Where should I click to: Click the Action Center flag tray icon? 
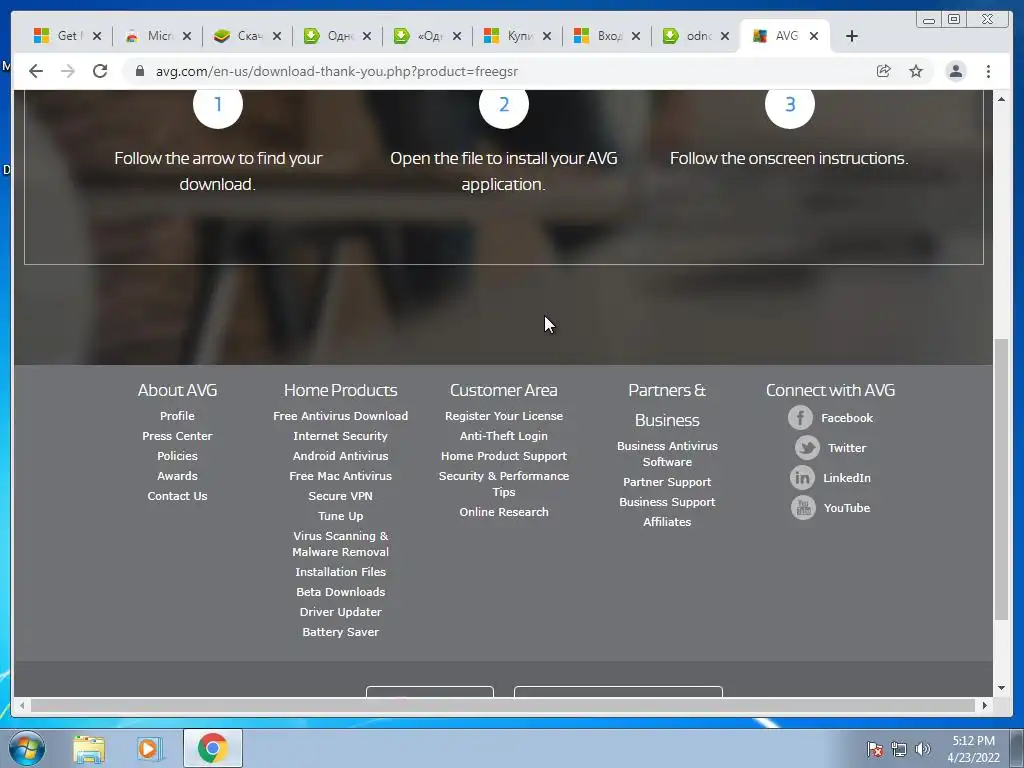click(x=875, y=749)
